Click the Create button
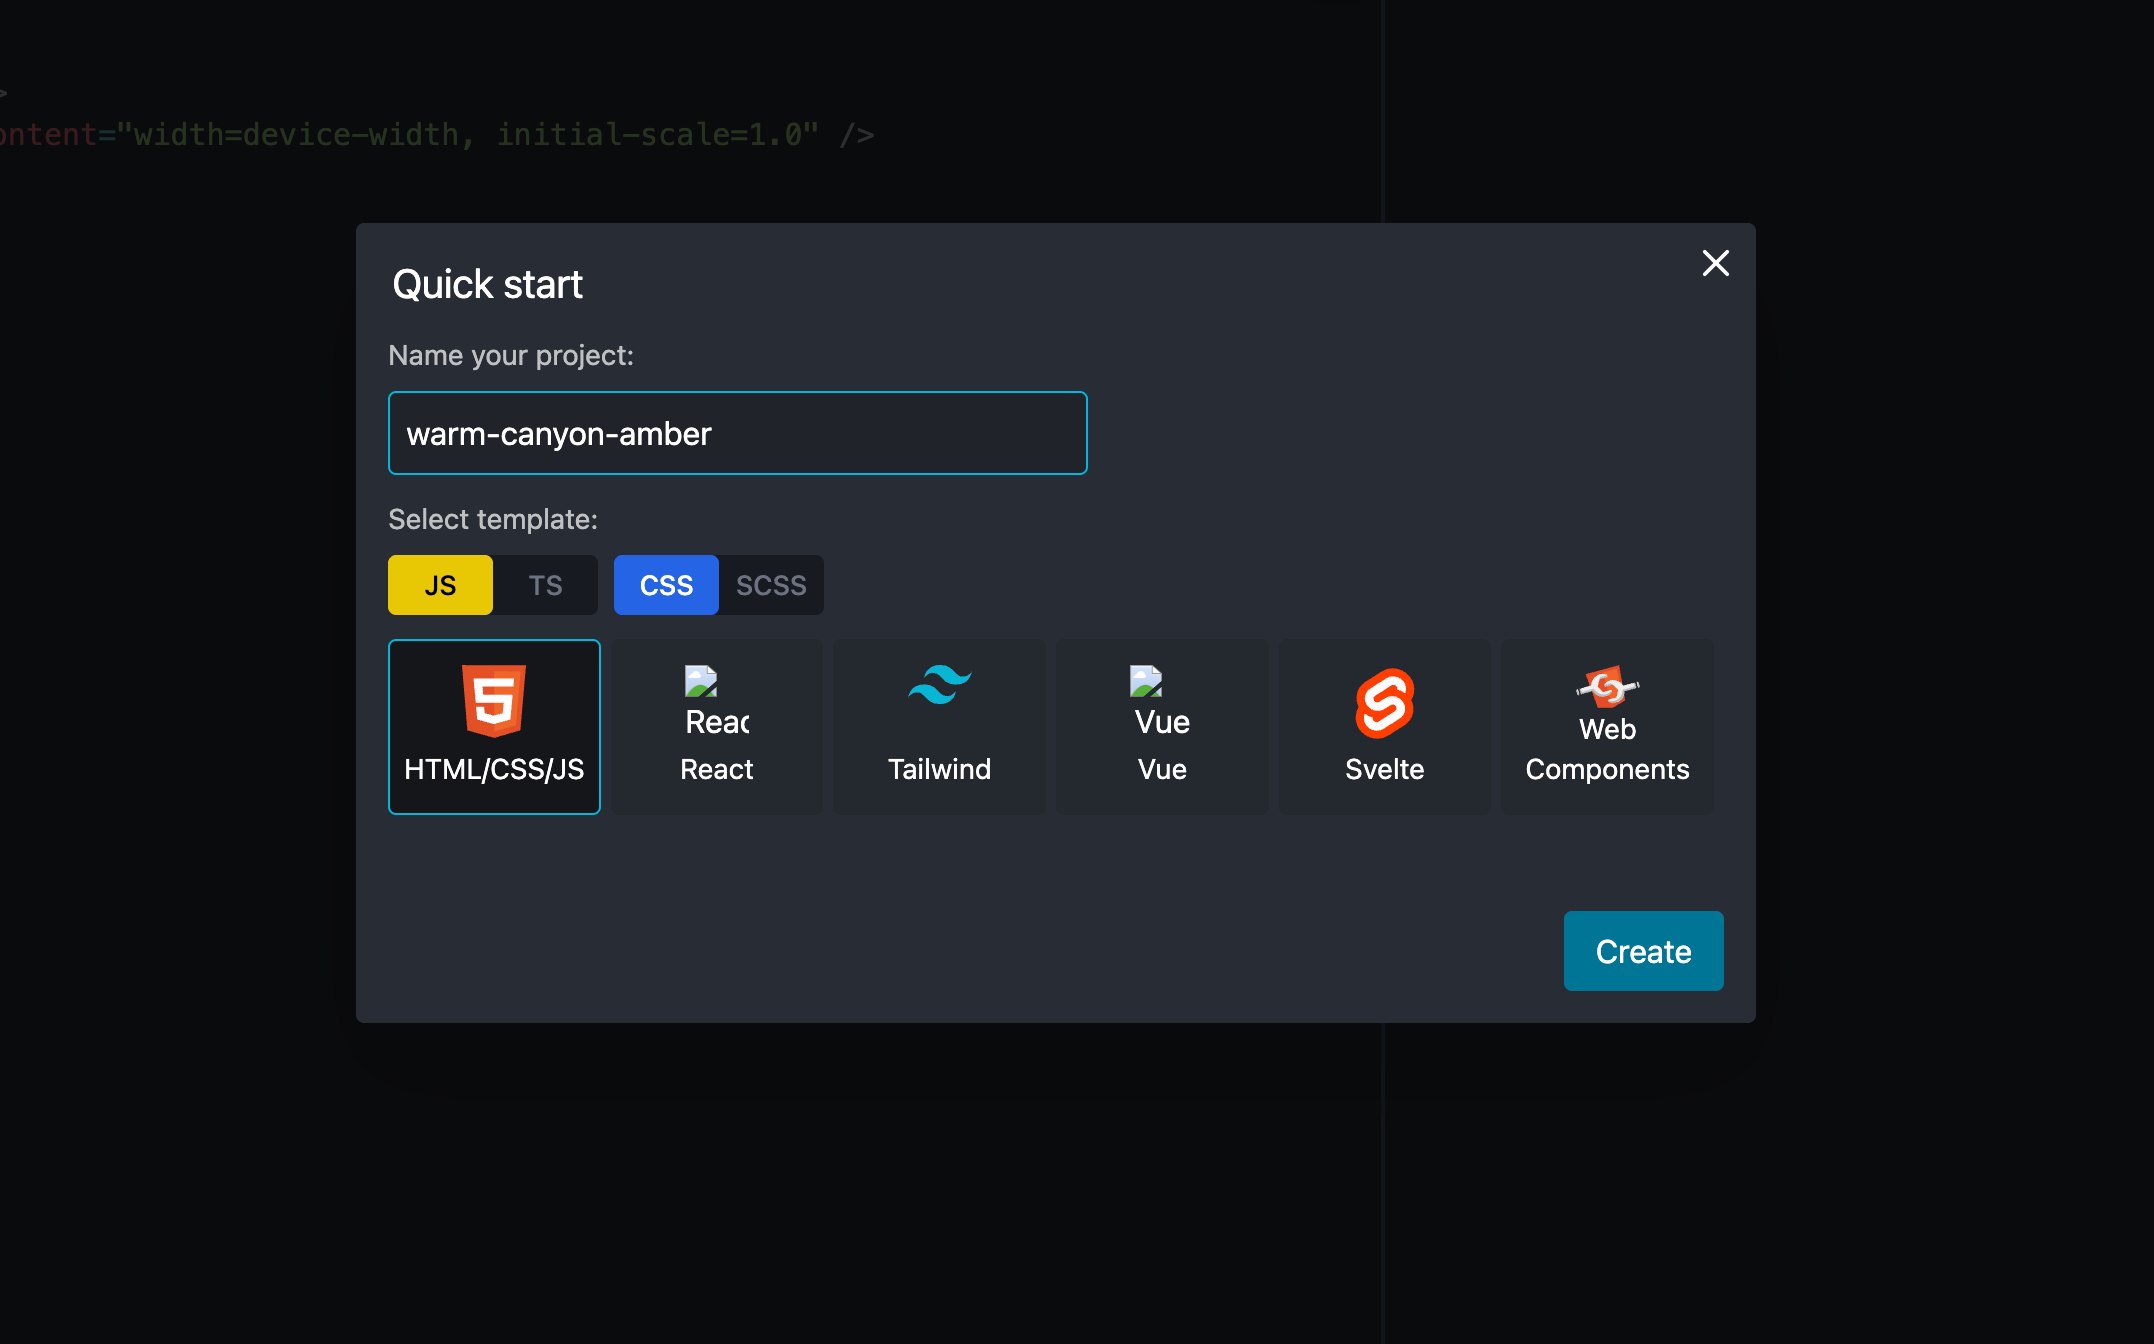This screenshot has height=1344, width=2154. [1643, 951]
